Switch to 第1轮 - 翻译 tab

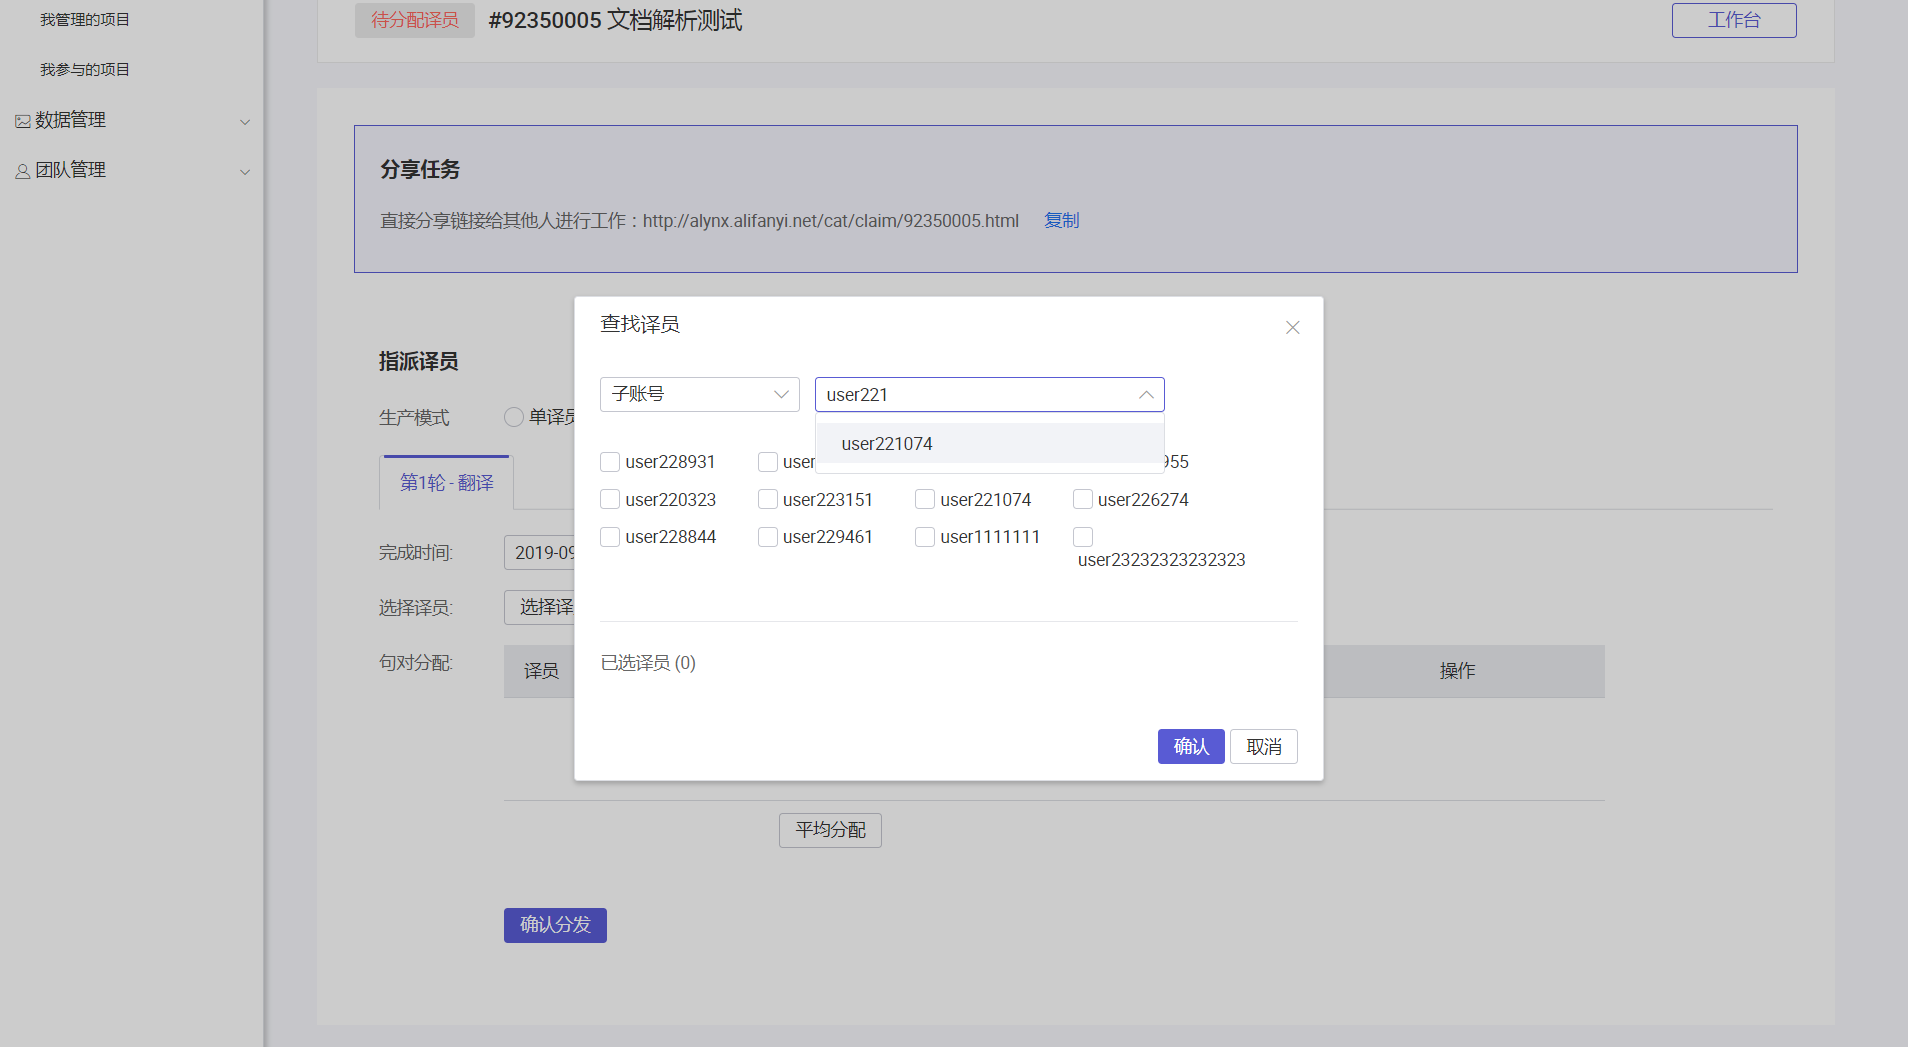[x=446, y=483]
